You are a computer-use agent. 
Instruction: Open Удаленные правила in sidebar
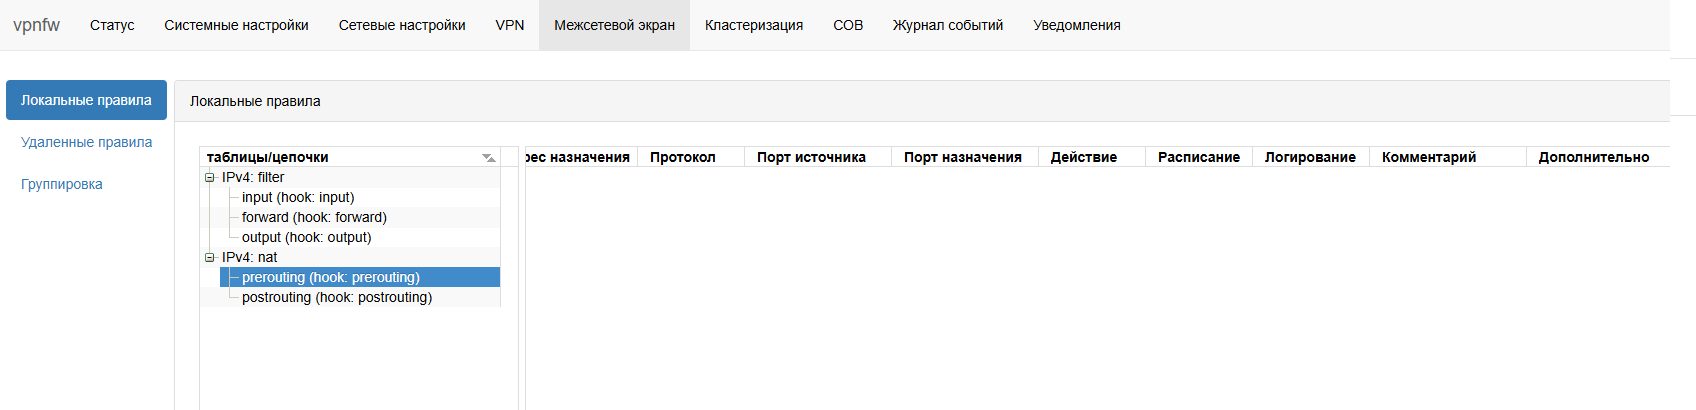(87, 142)
